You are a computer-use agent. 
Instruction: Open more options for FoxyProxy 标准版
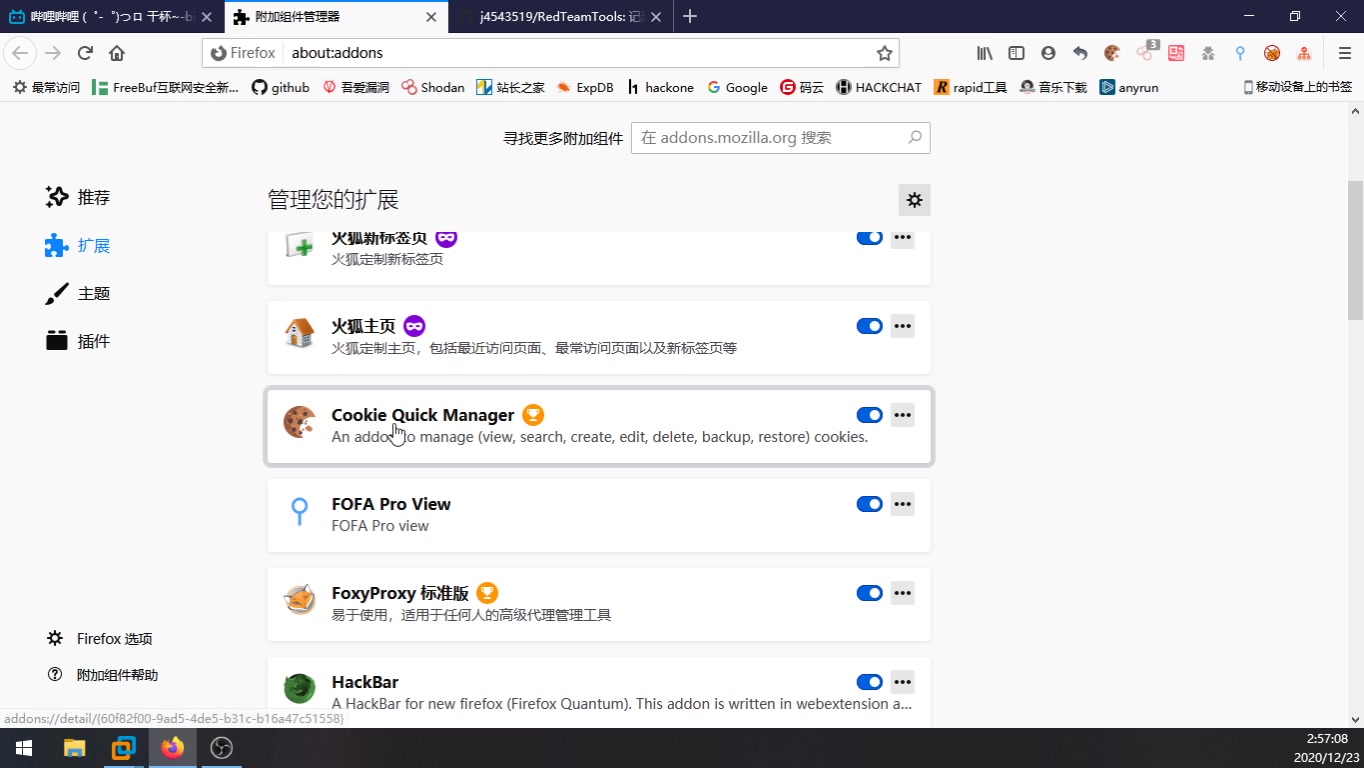[902, 592]
